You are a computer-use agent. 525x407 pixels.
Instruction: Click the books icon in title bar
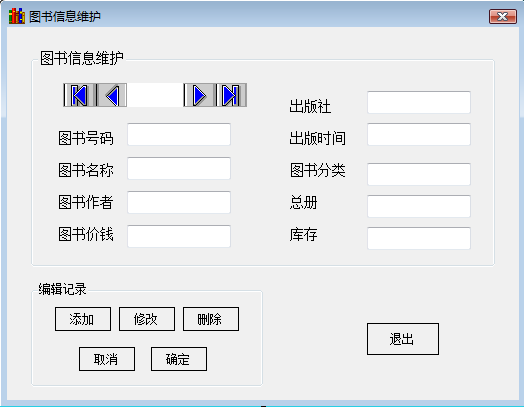[x=17, y=16]
